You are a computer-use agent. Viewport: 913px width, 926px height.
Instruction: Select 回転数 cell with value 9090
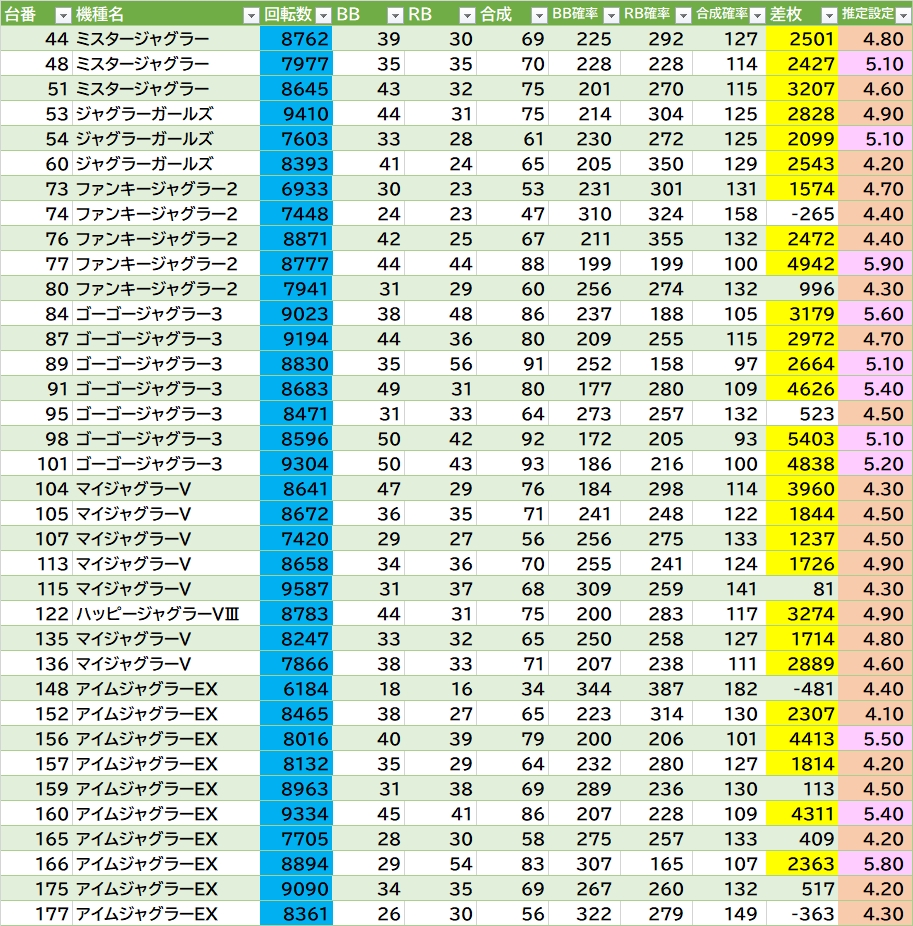point(296,888)
